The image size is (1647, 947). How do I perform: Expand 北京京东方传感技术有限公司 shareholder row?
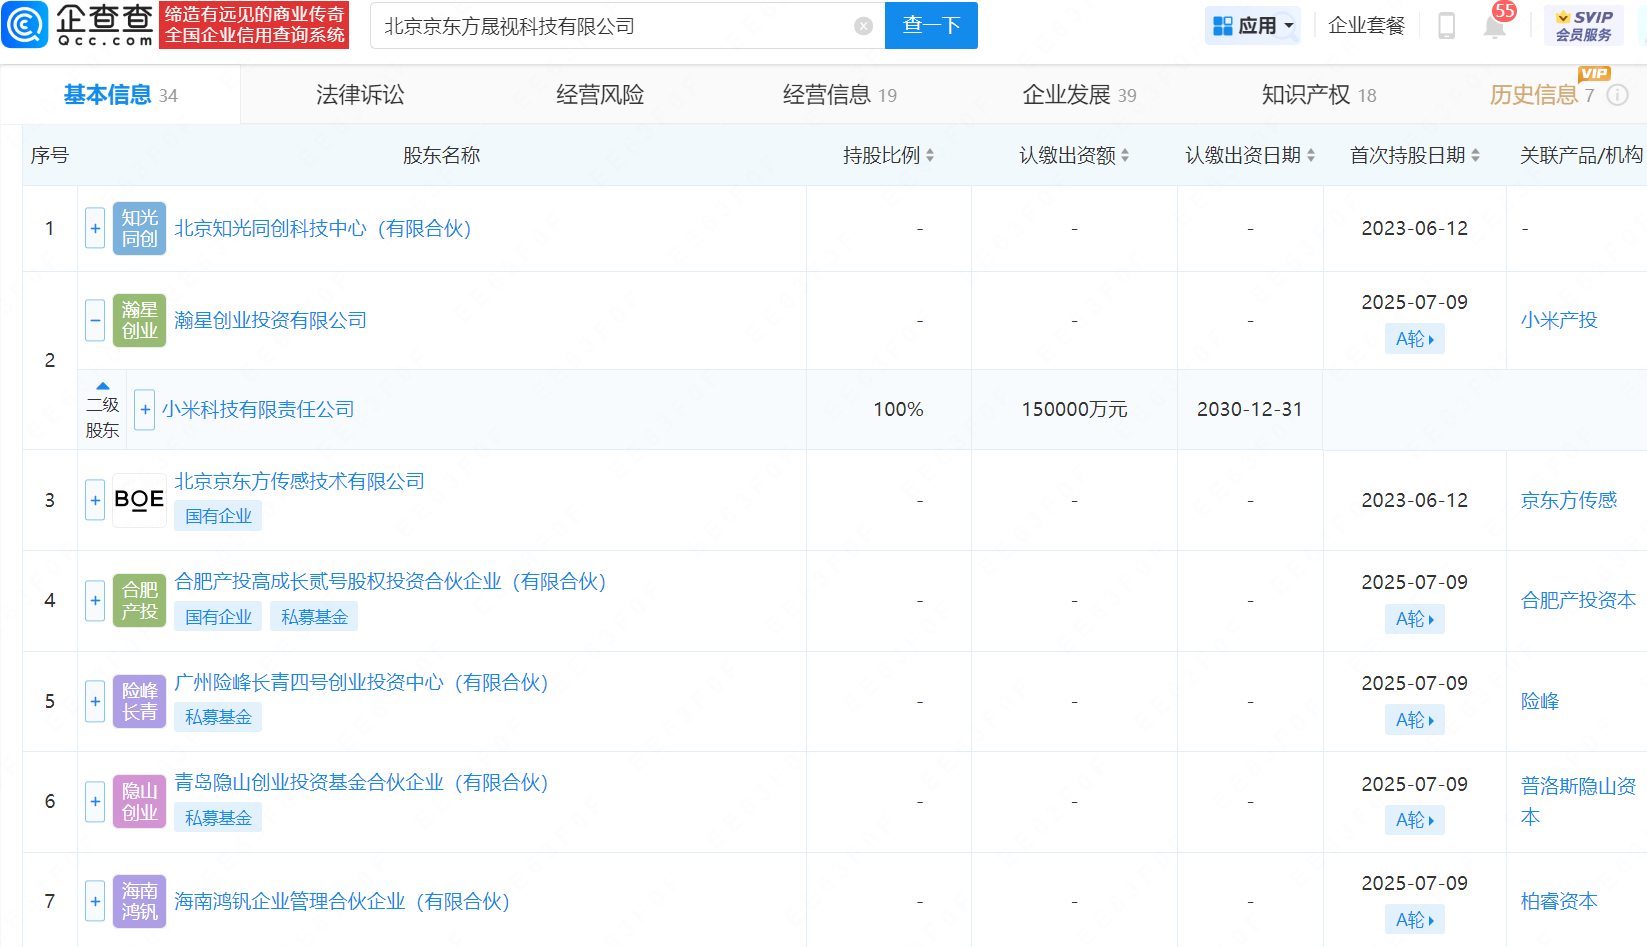coord(95,500)
